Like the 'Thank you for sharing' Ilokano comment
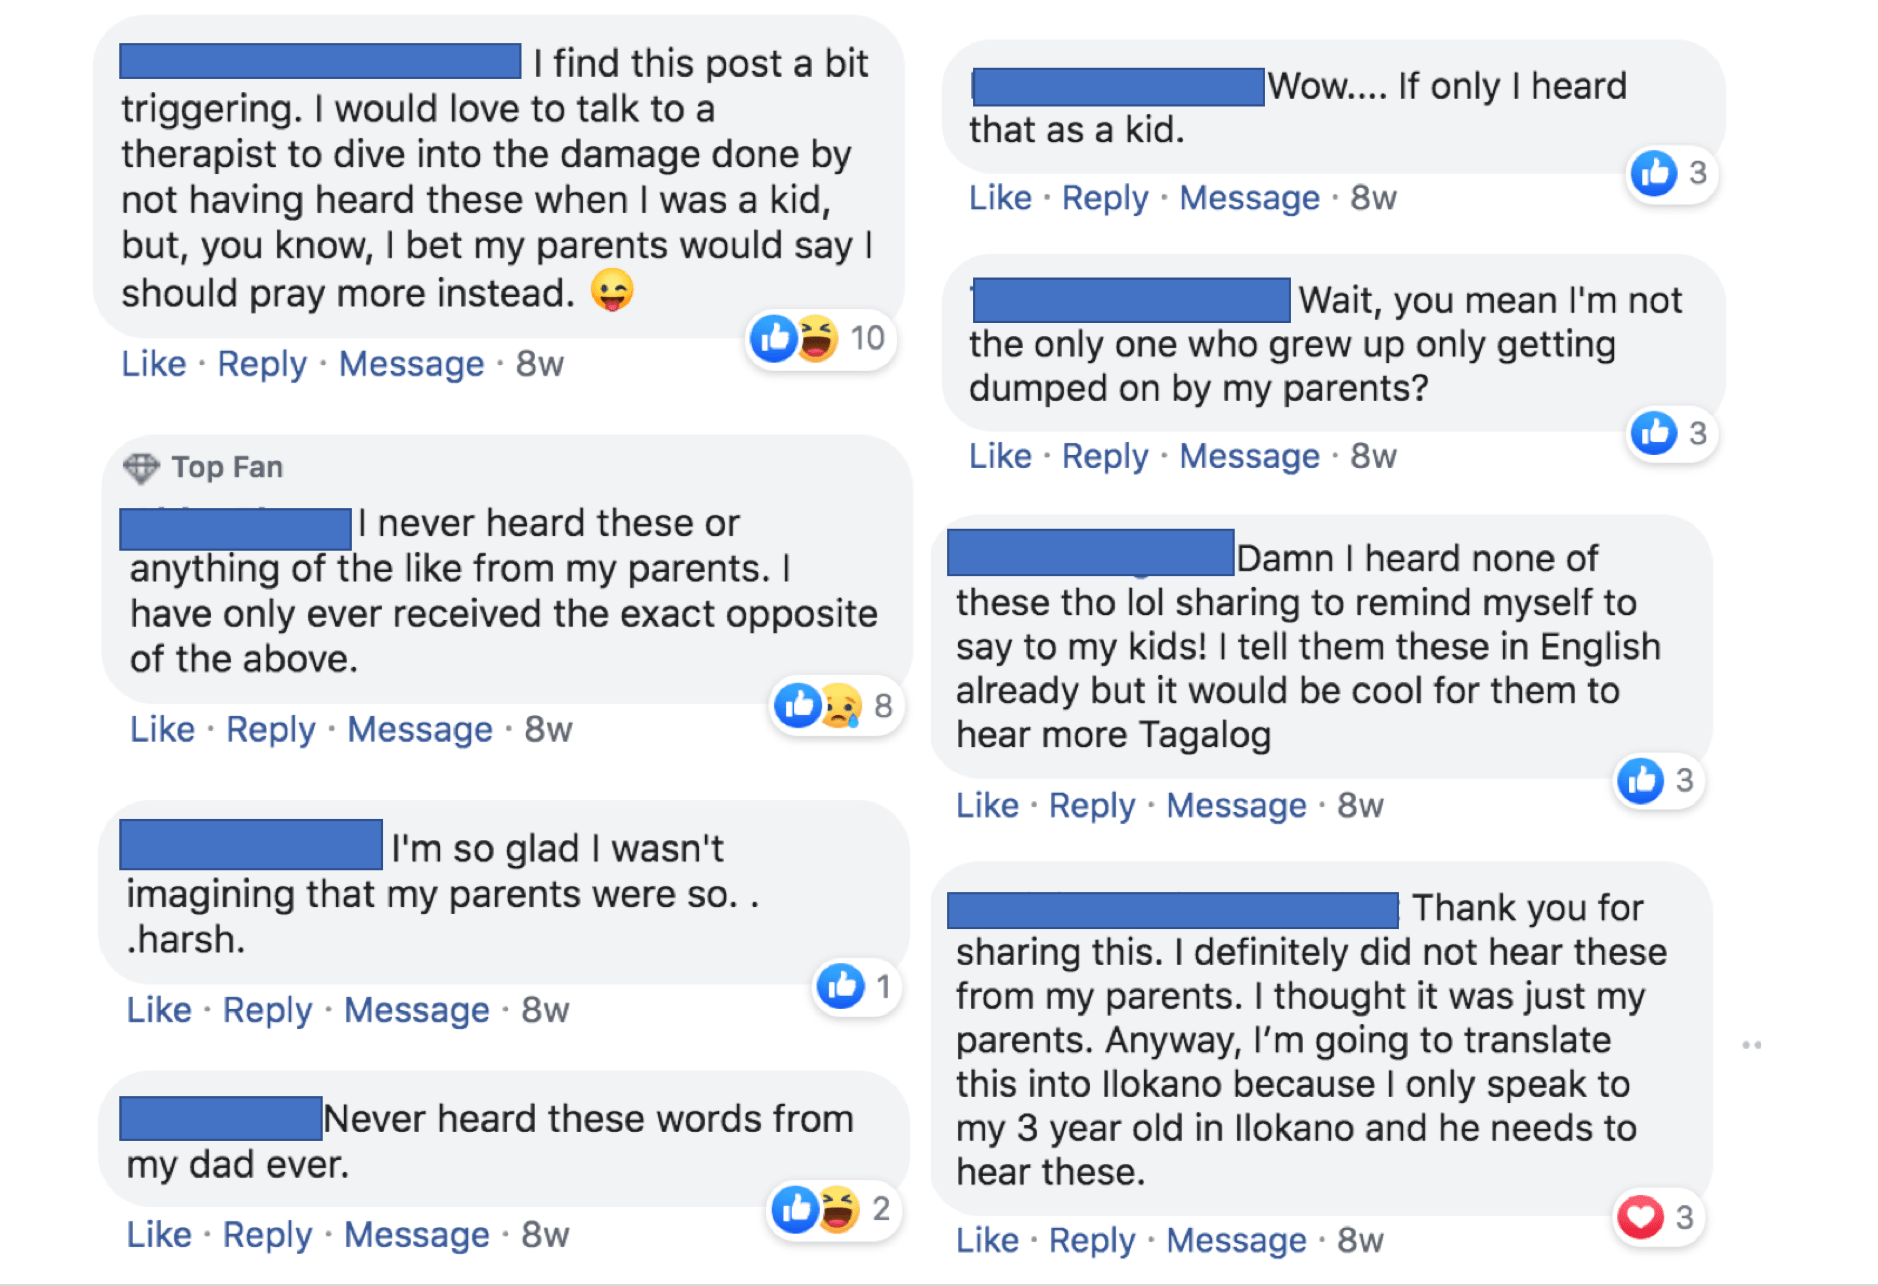Screen dimensions: 1878x1286 click(986, 1240)
